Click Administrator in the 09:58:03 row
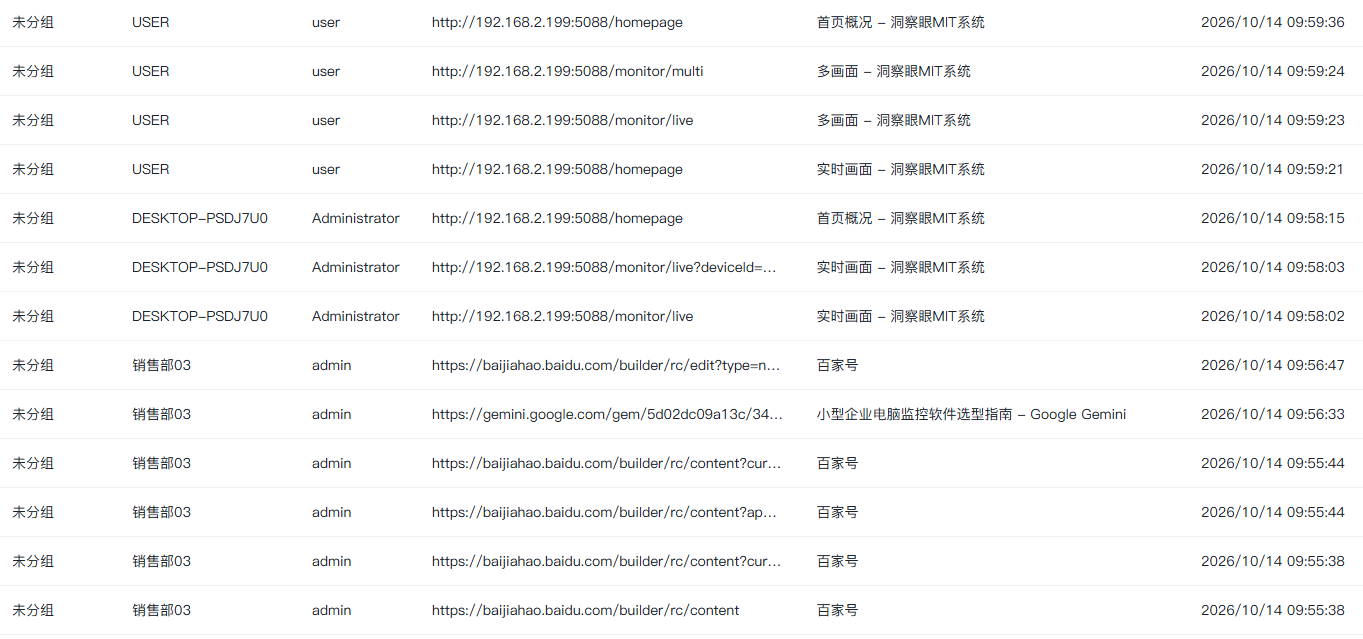 [x=356, y=267]
